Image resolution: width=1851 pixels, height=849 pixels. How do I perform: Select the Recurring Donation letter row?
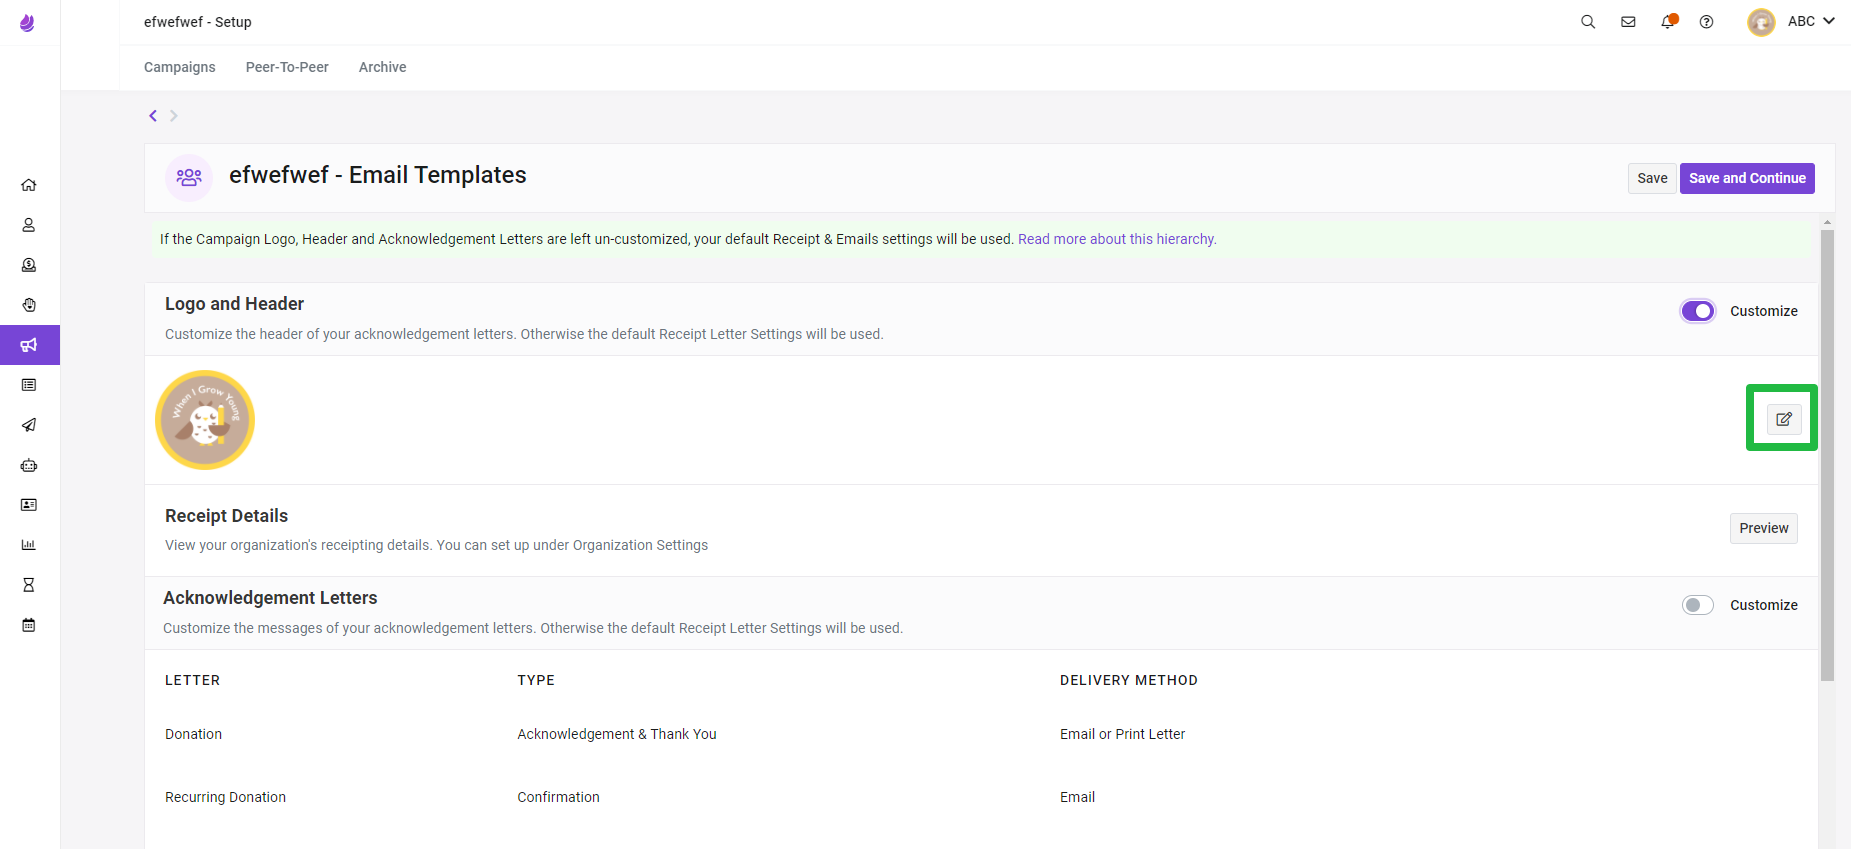coord(981,797)
